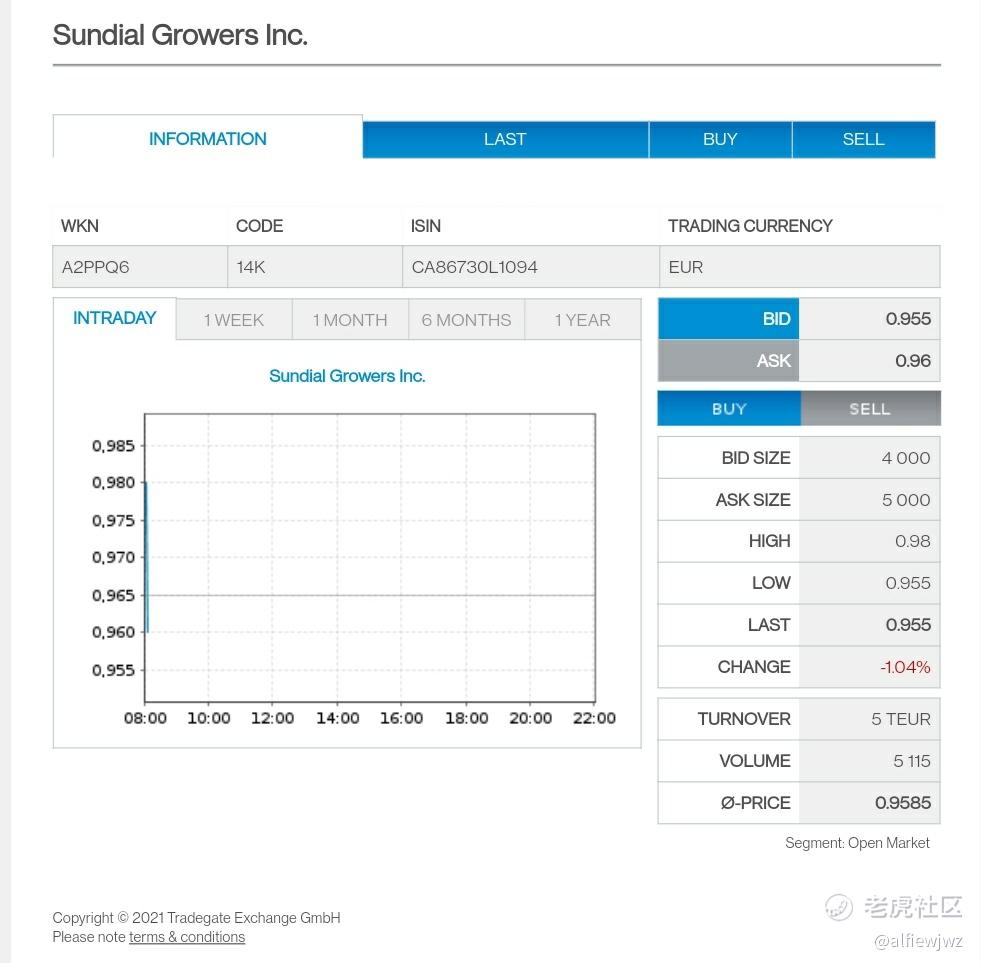Open the SELL tab in top bar
This screenshot has width=981, height=963.
tap(863, 140)
